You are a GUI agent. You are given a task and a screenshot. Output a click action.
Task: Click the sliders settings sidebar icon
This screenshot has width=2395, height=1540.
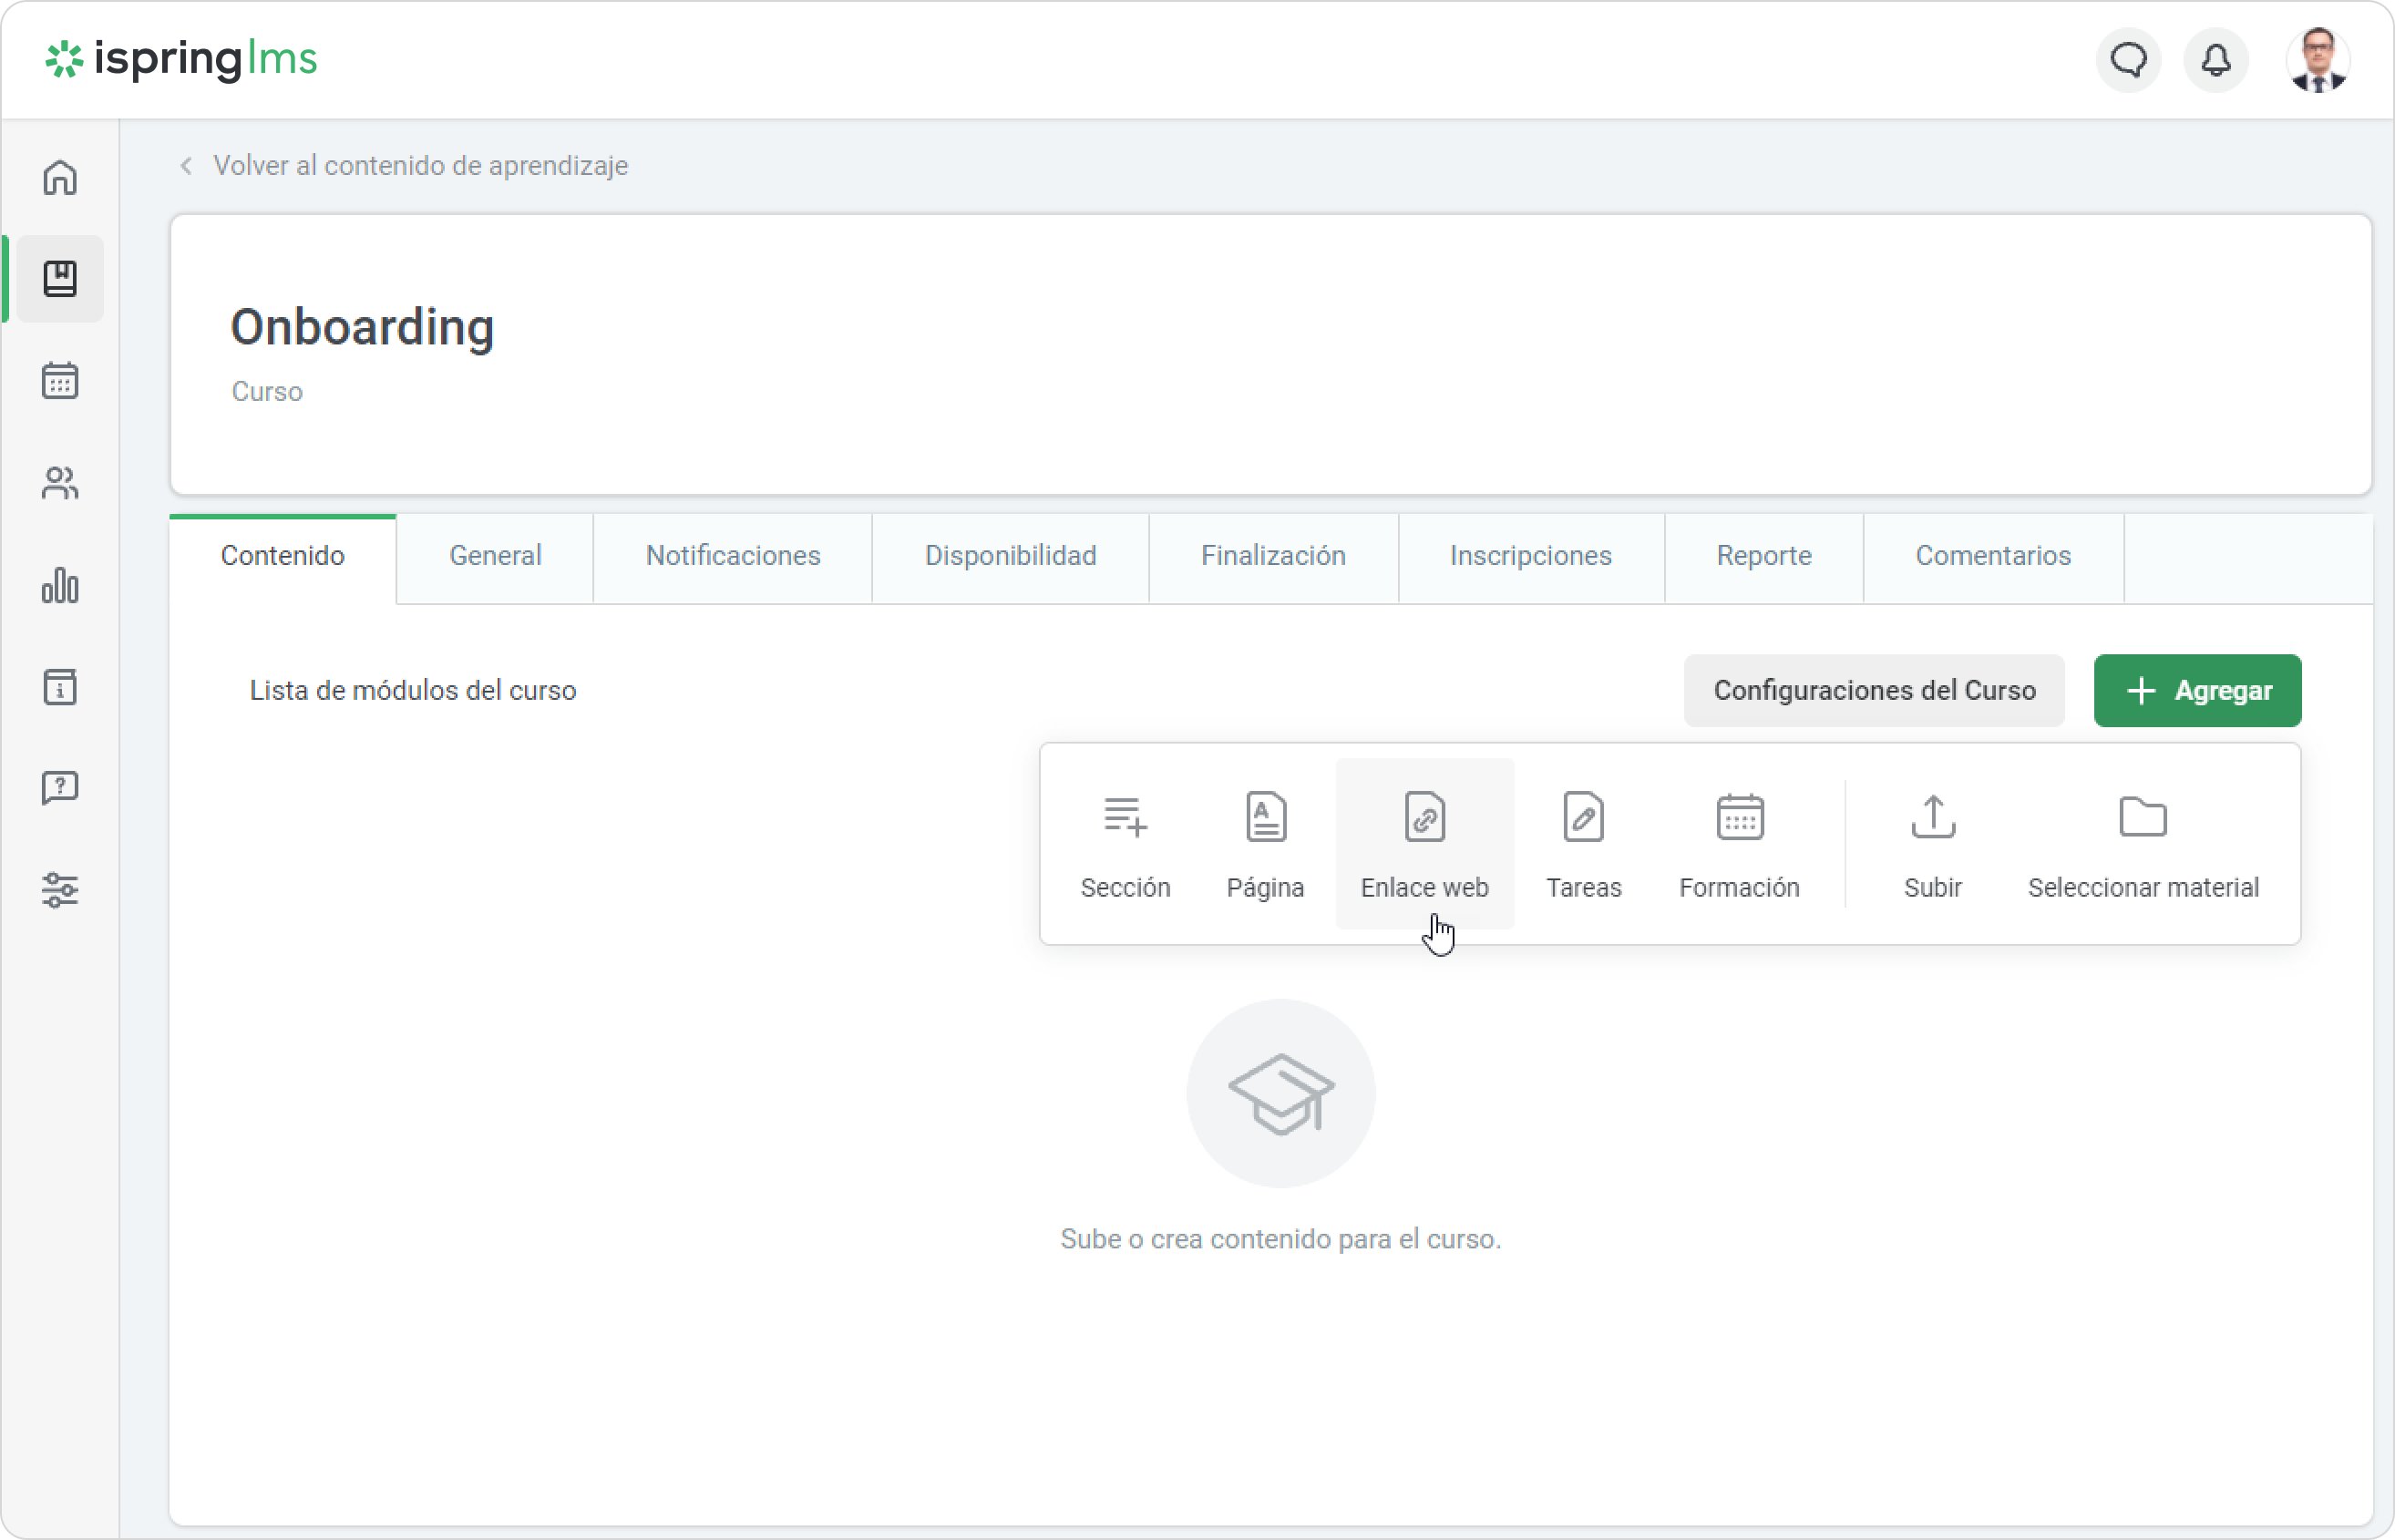click(x=60, y=889)
